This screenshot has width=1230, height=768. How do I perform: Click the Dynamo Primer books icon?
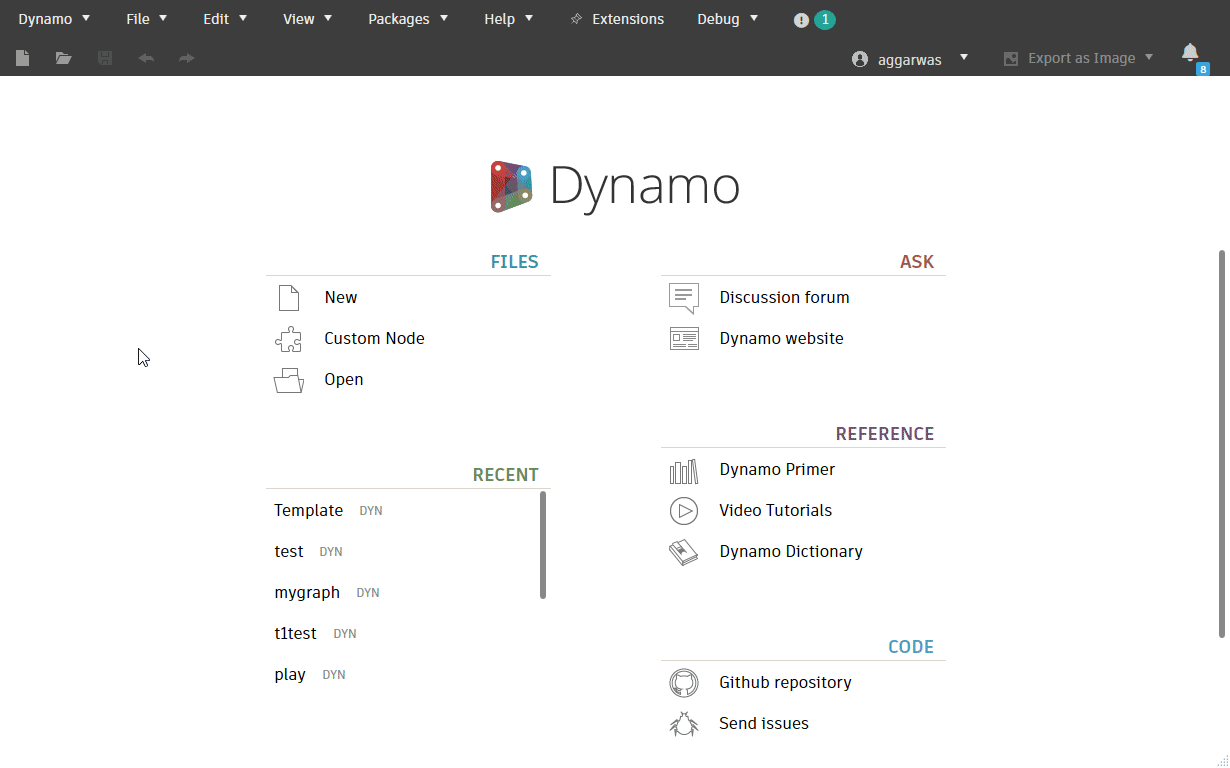[x=684, y=470]
